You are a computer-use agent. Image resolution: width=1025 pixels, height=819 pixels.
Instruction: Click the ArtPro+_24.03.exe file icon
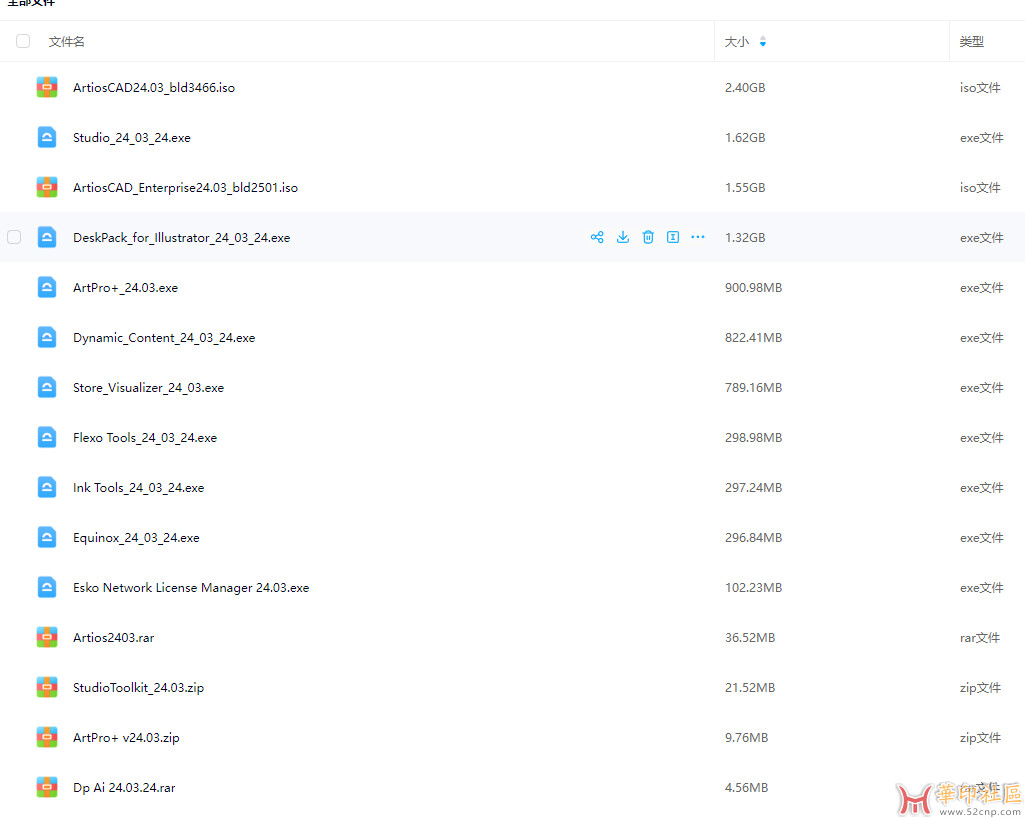[47, 288]
